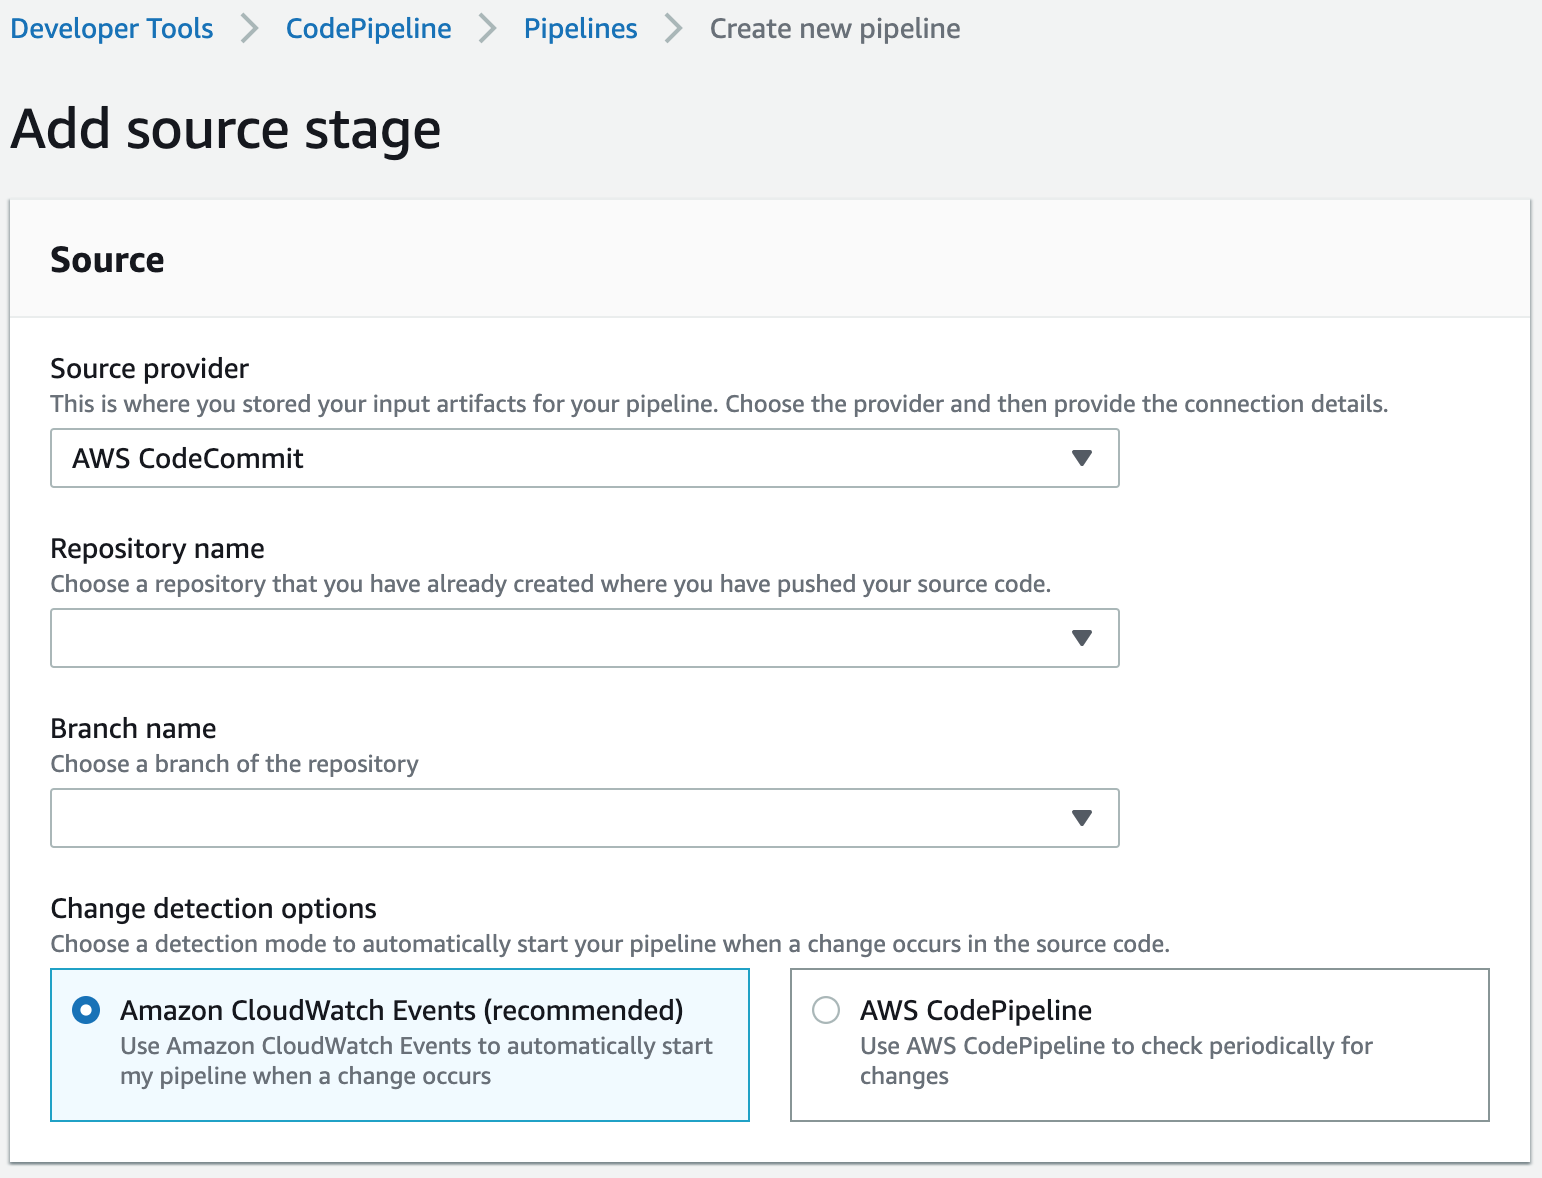1542x1178 pixels.
Task: Click the 'Choose a branch of the repository' hint
Action: pyautogui.click(x=235, y=764)
